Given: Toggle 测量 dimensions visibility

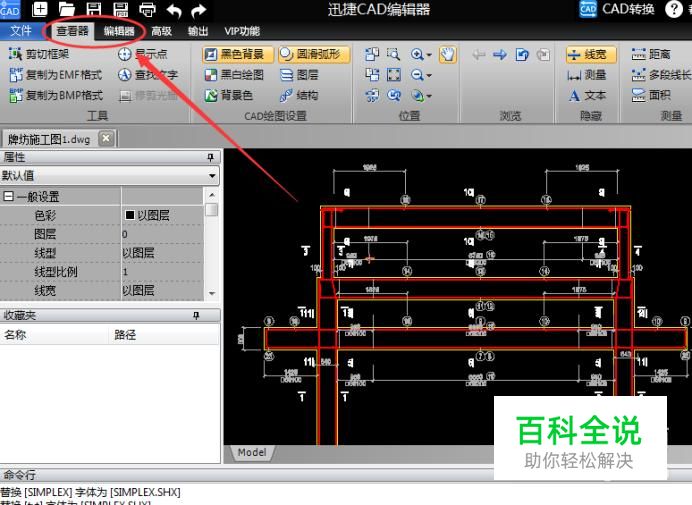Looking at the screenshot, I should click(587, 75).
